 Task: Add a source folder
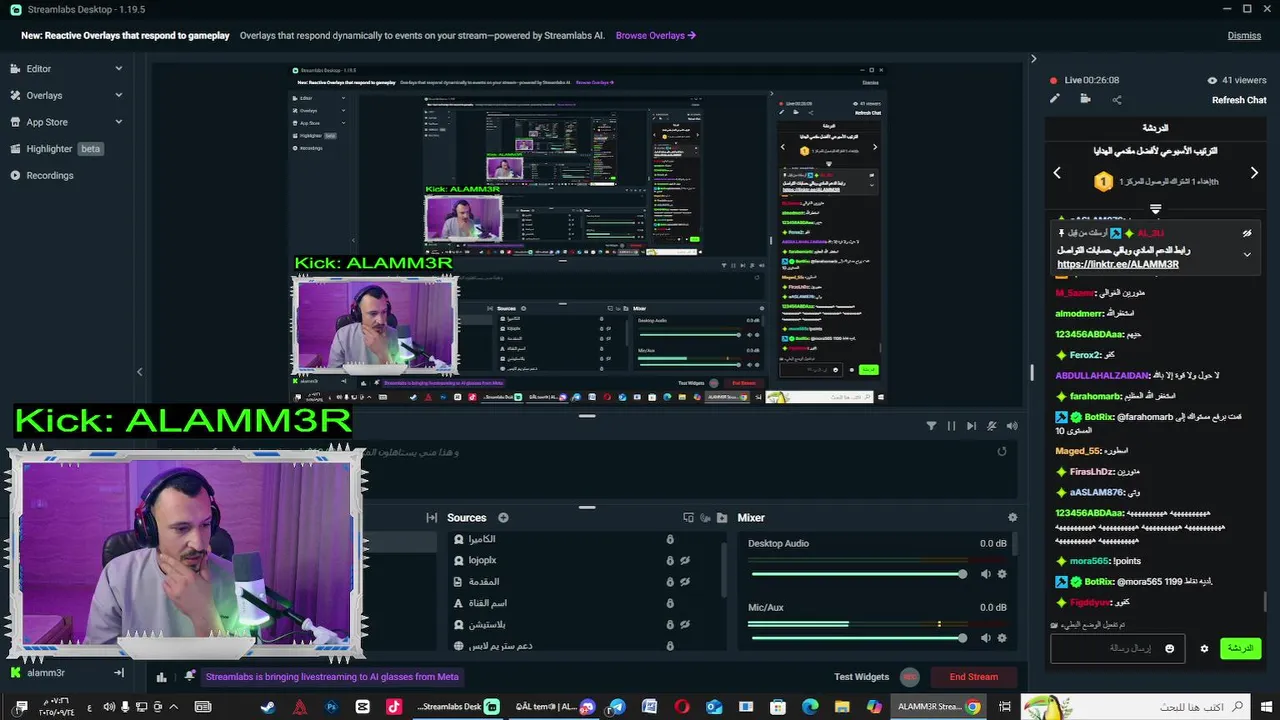[721, 517]
